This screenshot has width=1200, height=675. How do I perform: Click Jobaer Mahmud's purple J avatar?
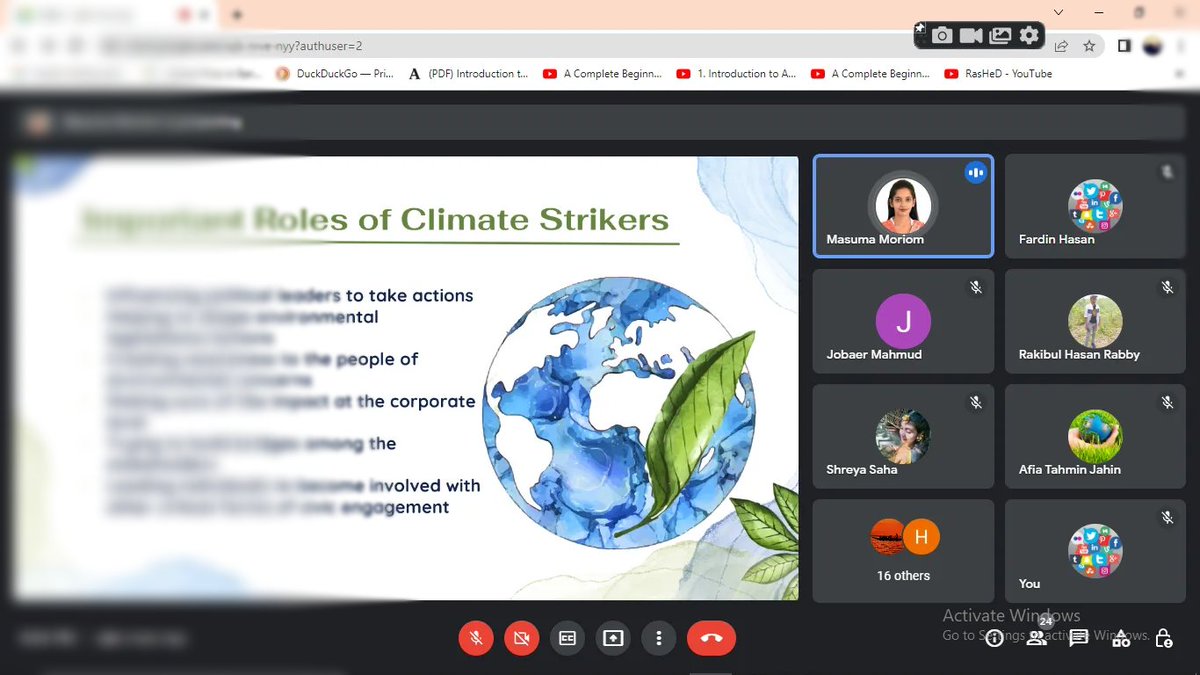(x=903, y=321)
